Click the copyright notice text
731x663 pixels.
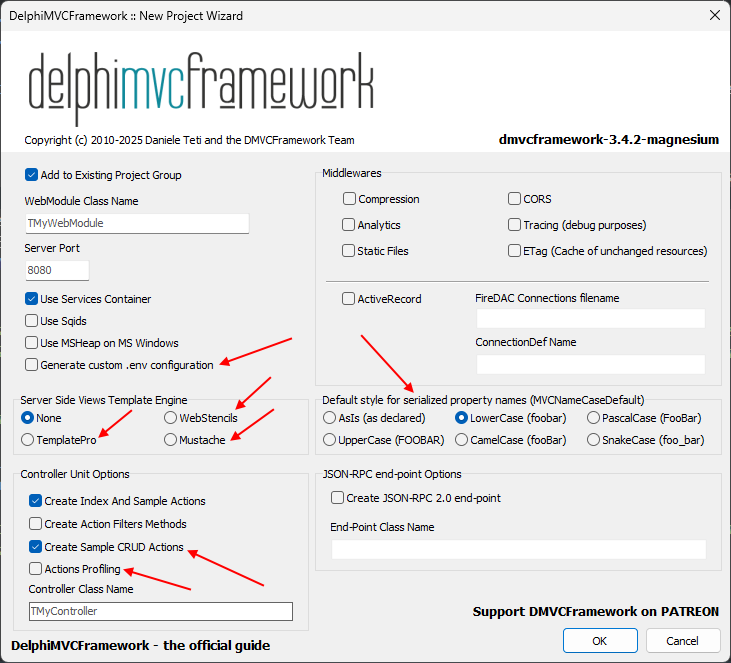click(189, 140)
